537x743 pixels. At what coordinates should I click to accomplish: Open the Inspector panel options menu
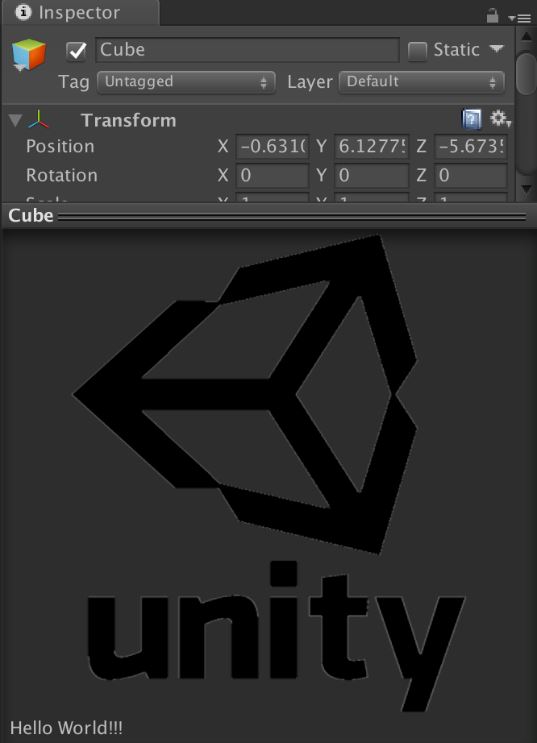[x=520, y=18]
